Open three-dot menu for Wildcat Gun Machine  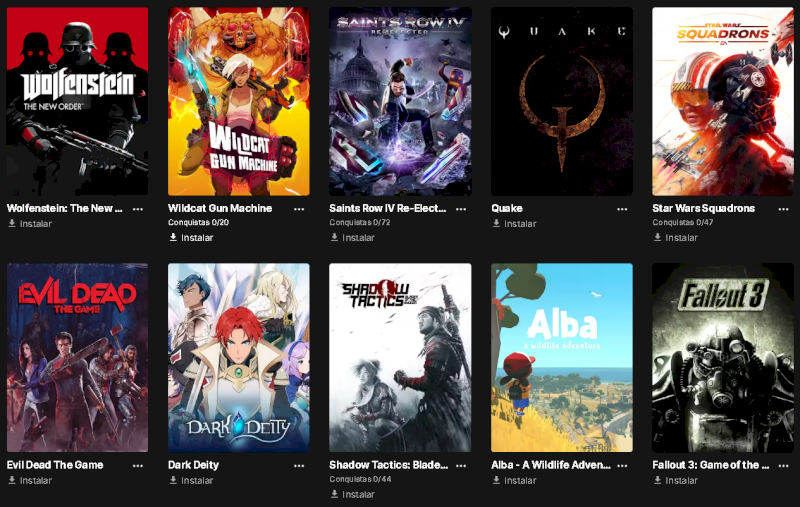(x=299, y=209)
